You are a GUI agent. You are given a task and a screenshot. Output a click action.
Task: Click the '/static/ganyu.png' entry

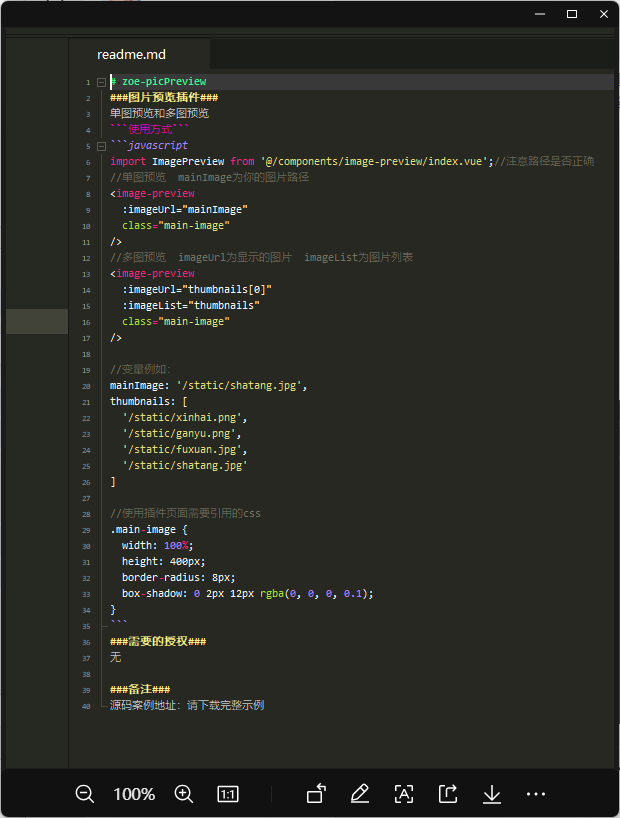pos(182,434)
